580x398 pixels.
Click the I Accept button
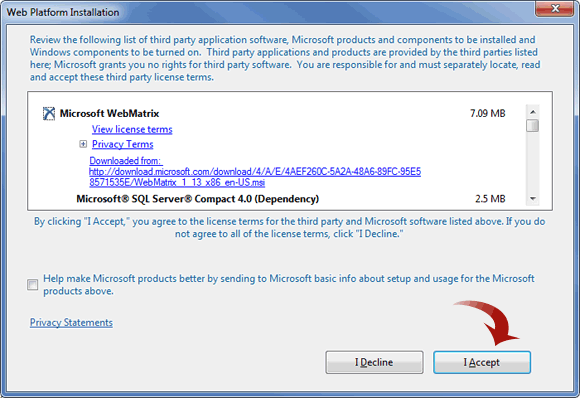pyautogui.click(x=482, y=362)
